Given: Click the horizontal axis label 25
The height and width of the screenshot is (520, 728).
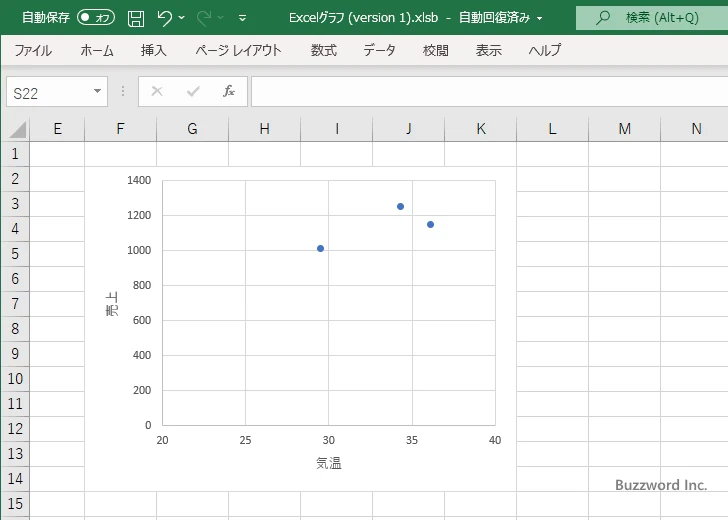Looking at the screenshot, I should coord(245,440).
